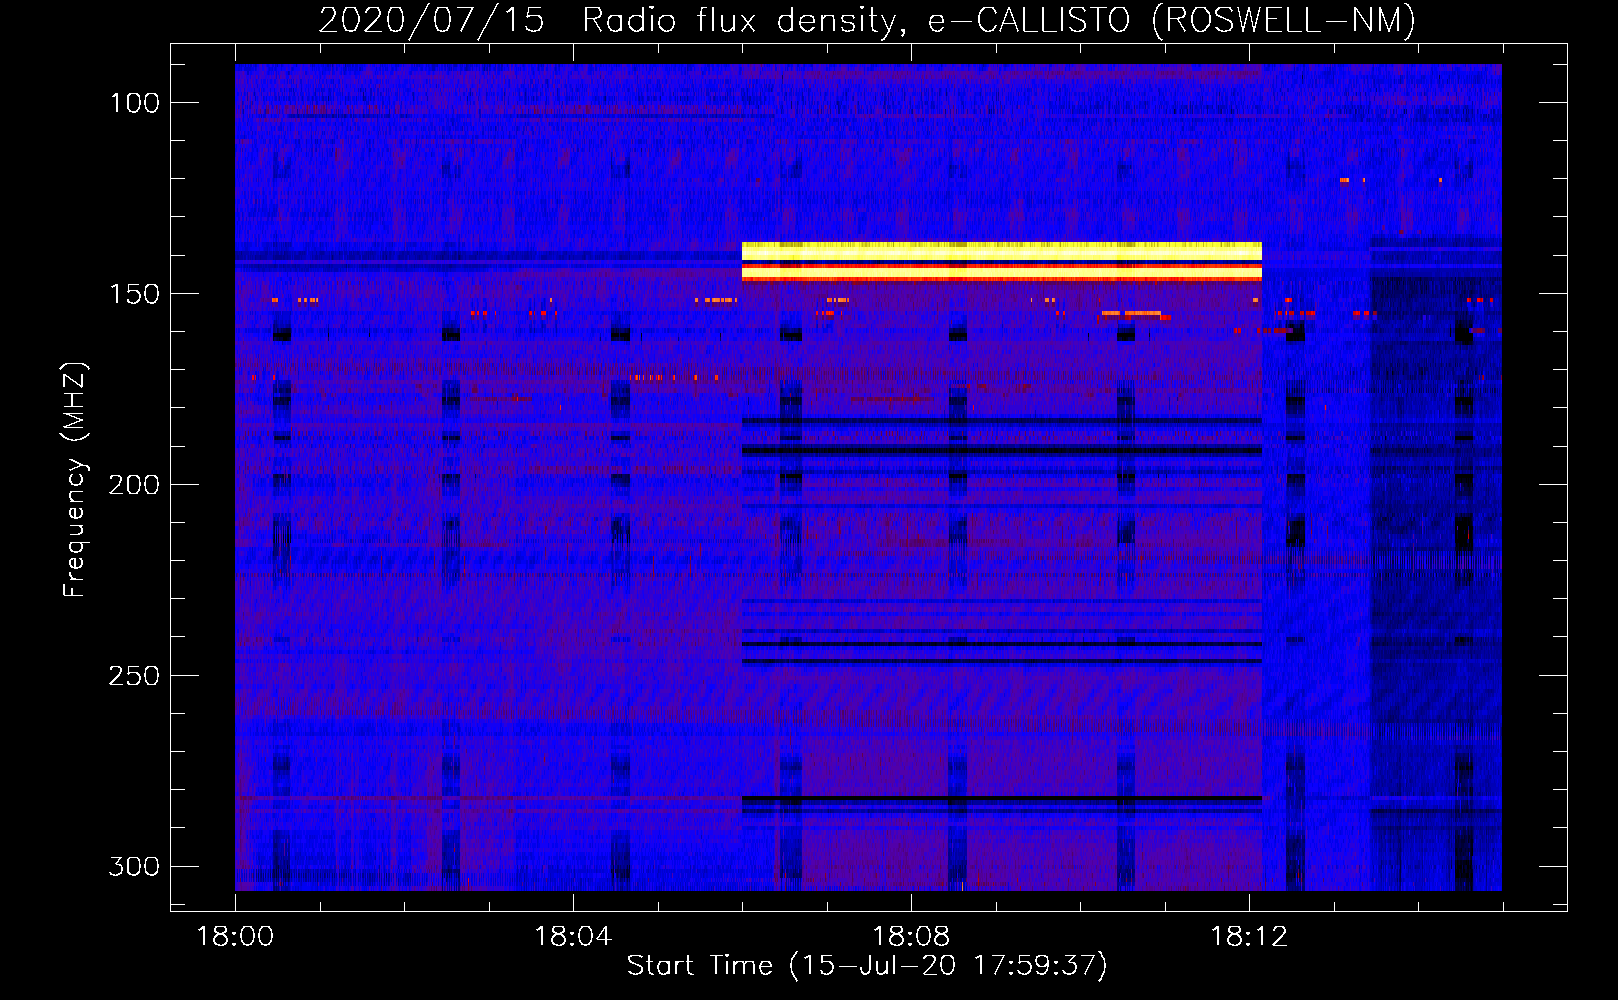Click the 200 frequency tick label
Image resolution: width=1618 pixels, height=1000 pixels.
point(134,485)
